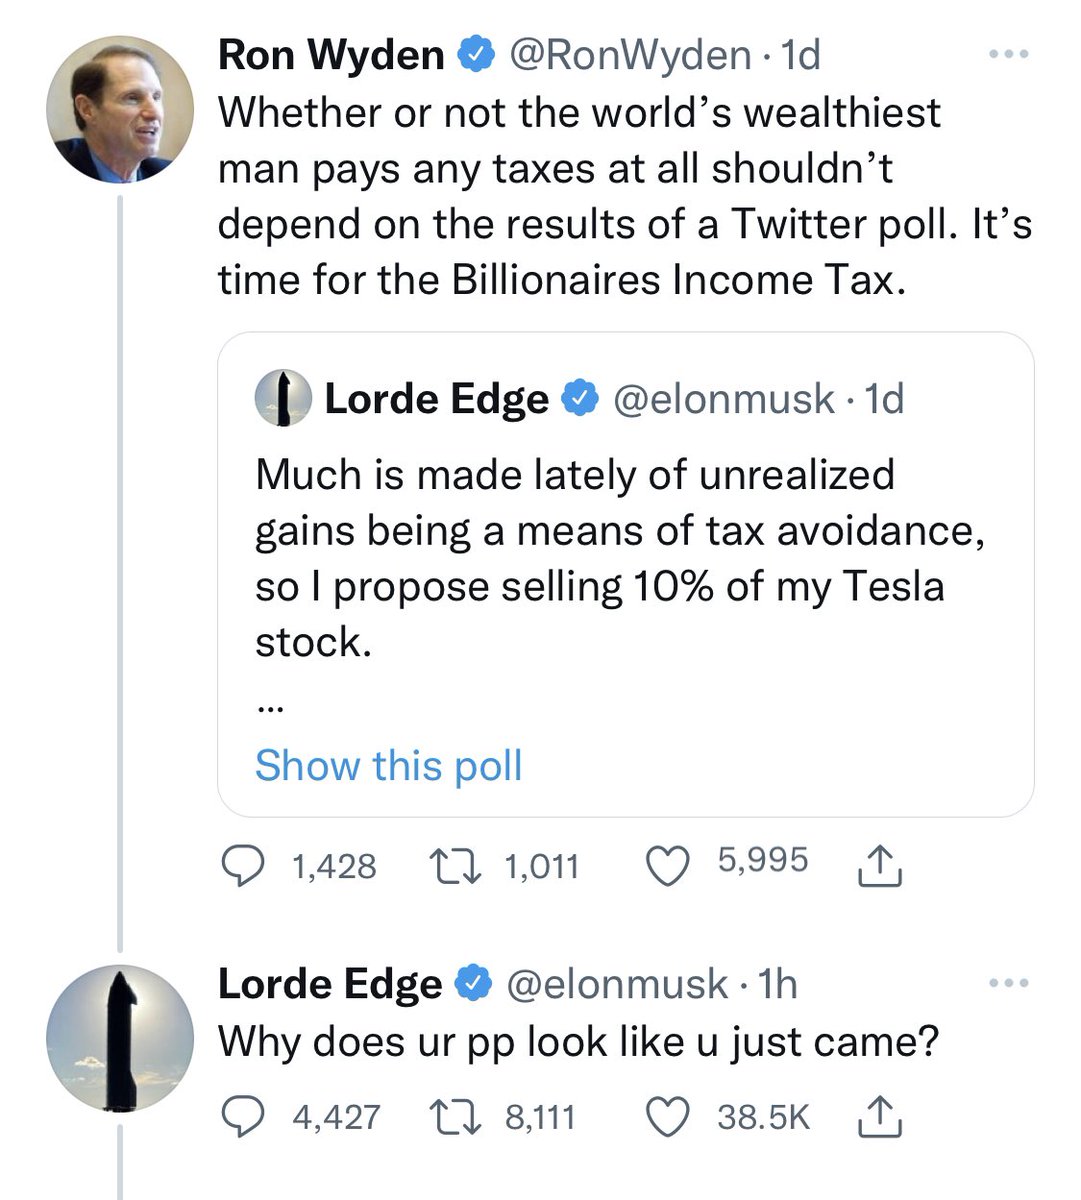Show this poll link
This screenshot has height=1200, width=1081.
[x=388, y=766]
